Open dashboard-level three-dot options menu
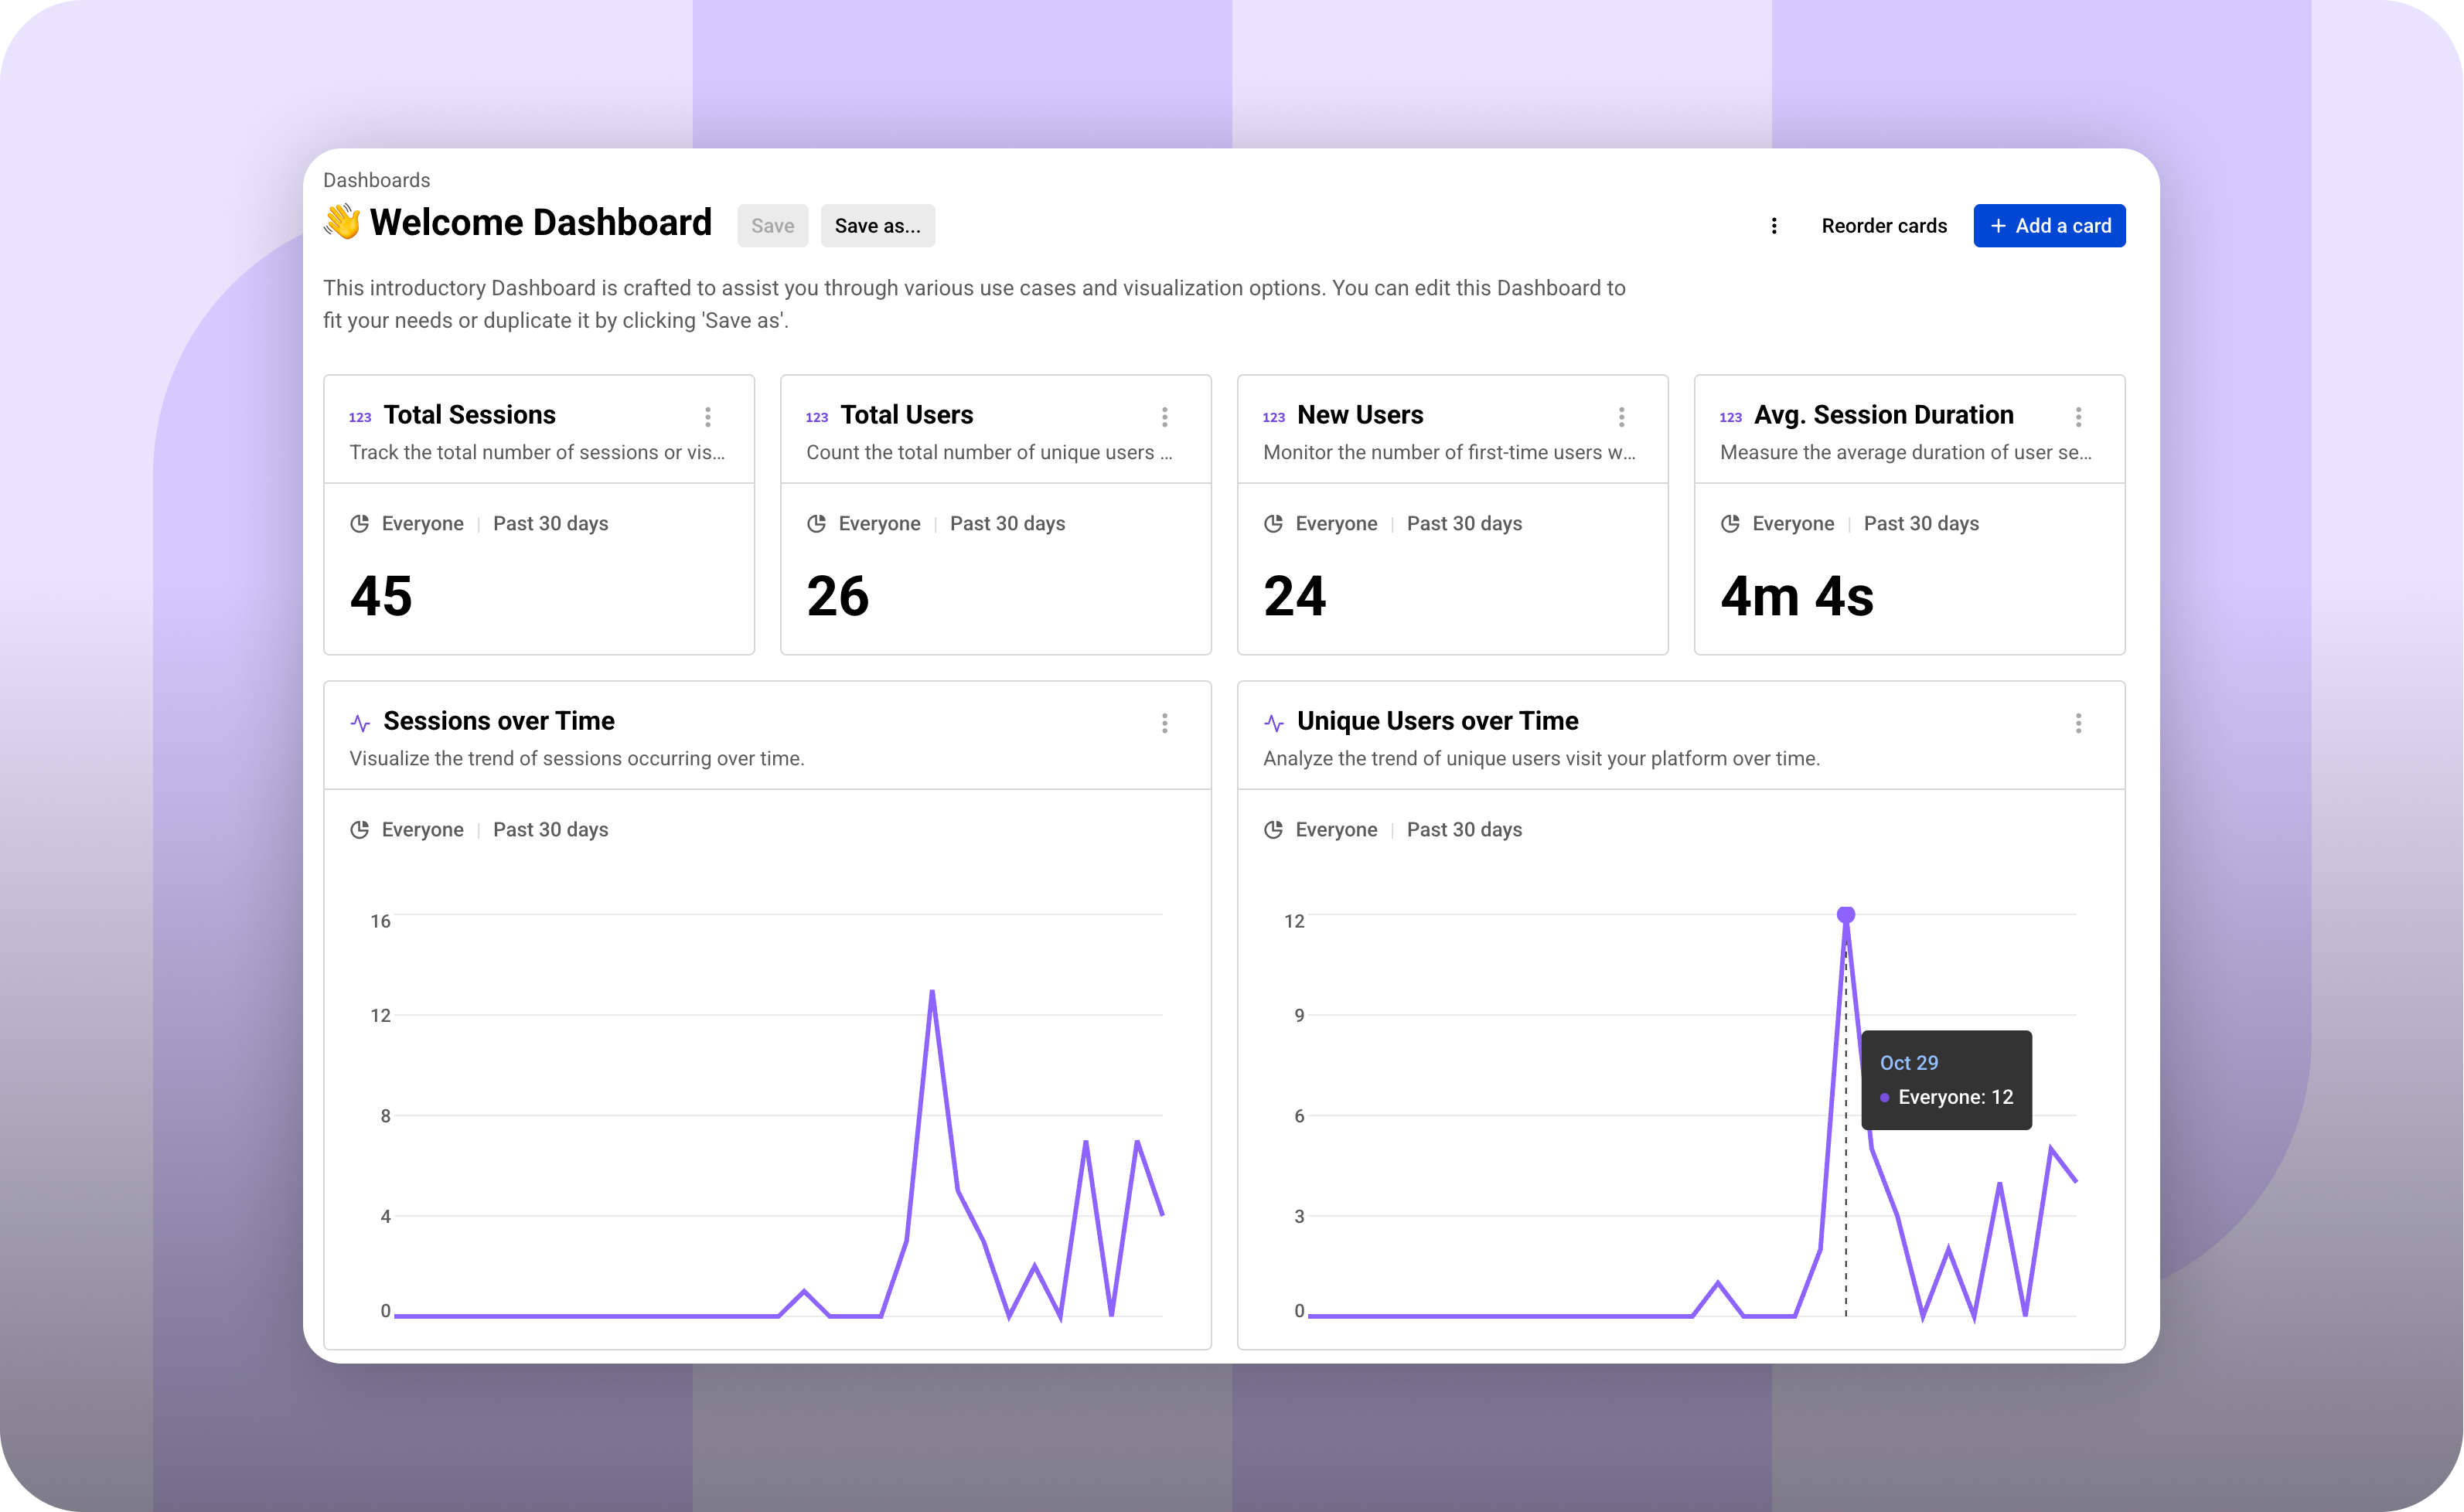The image size is (2464, 1512). 1774,226
